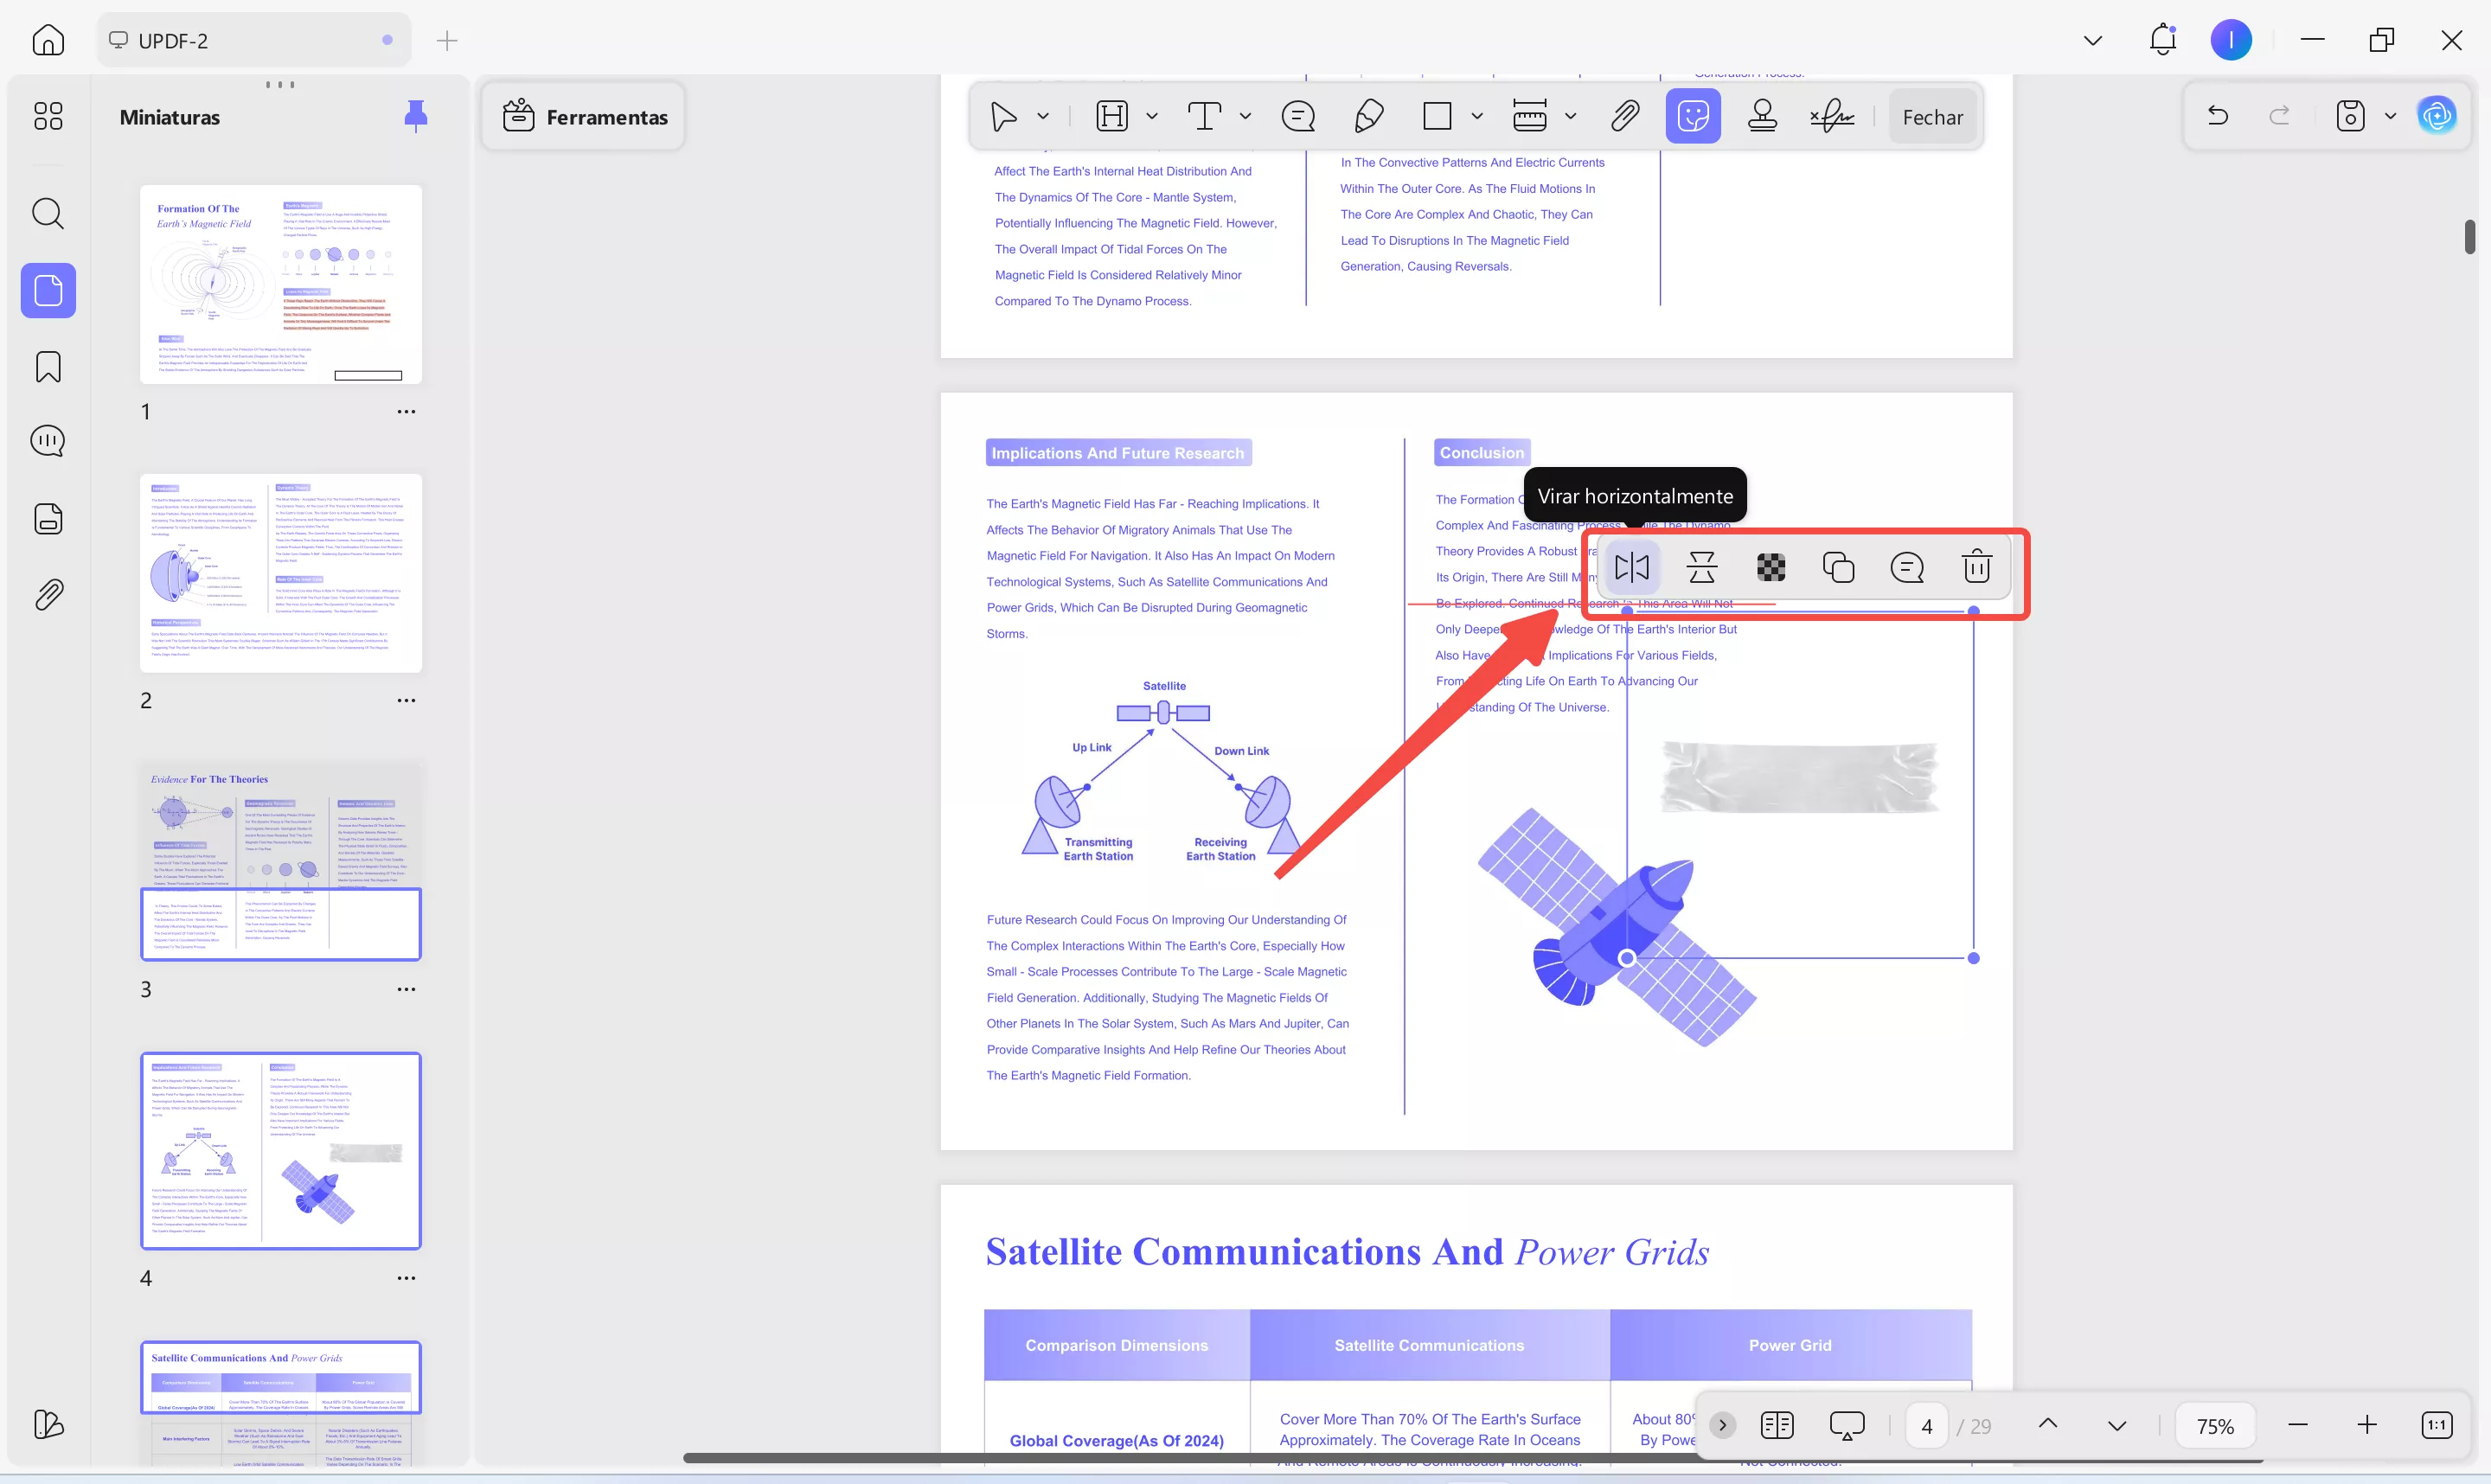Click the attachment paperclip in toolbar
This screenshot has width=2491, height=1484.
point(1625,117)
